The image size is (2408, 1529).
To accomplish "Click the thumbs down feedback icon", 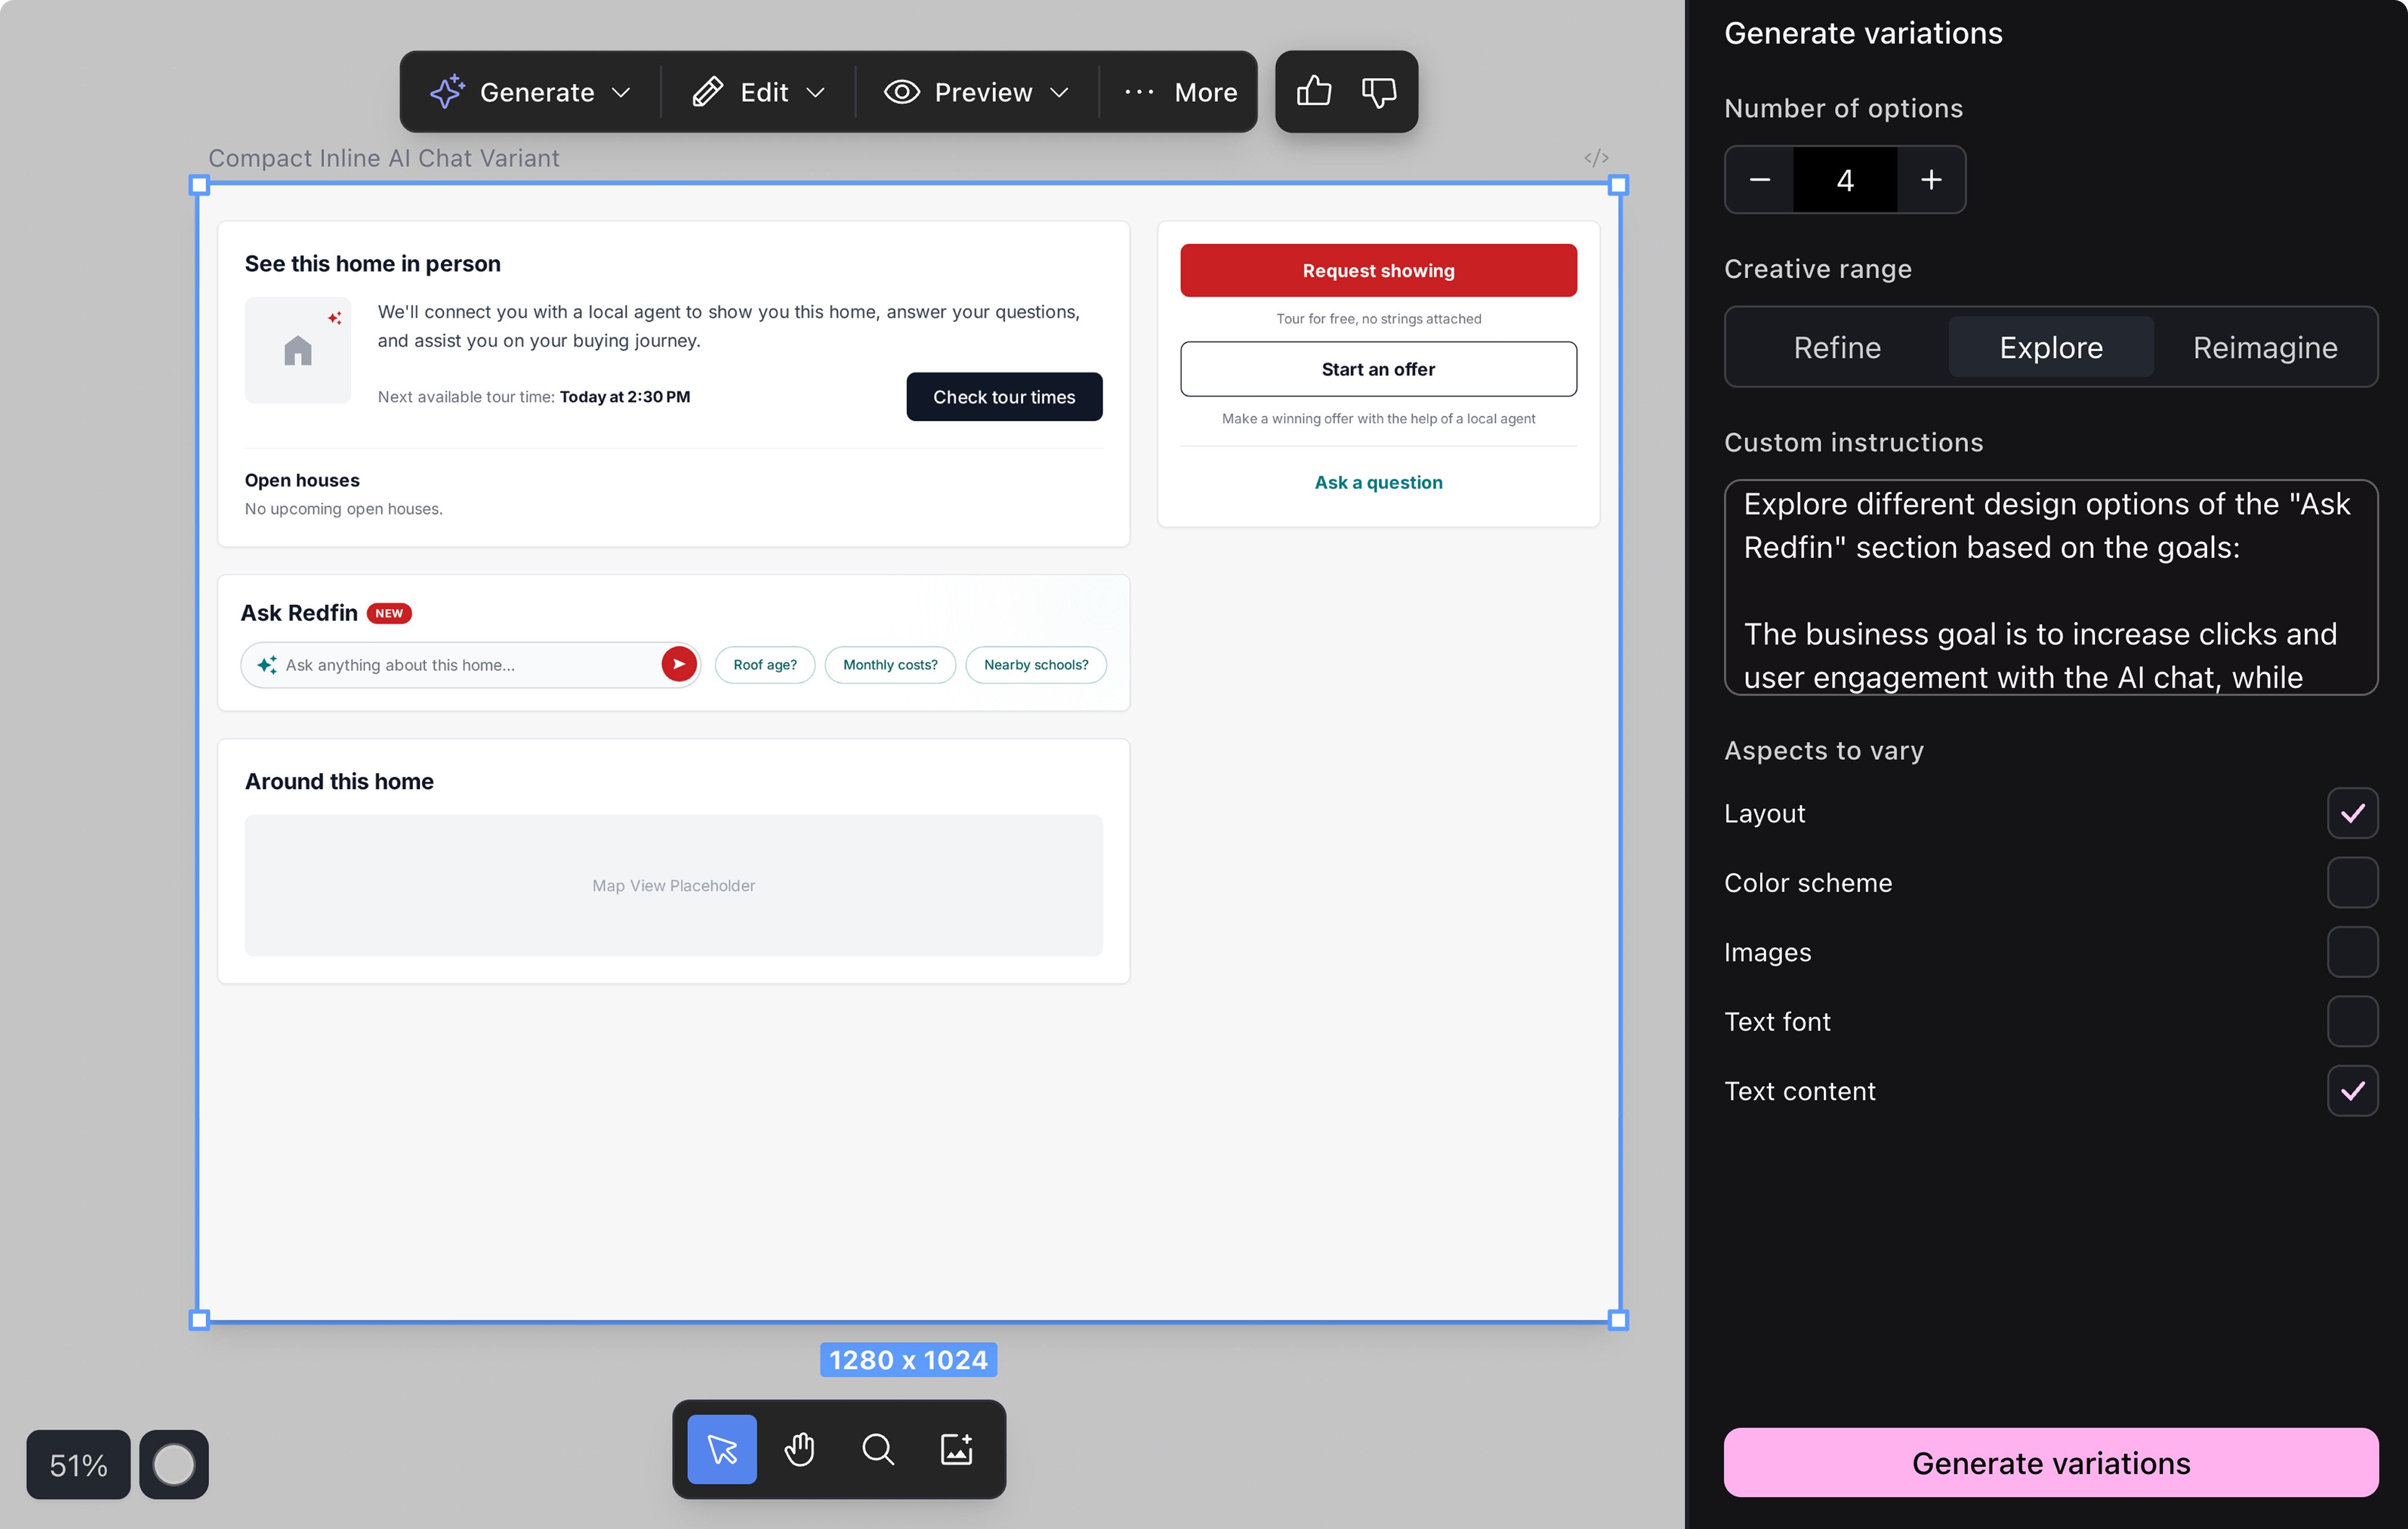I will (1379, 92).
